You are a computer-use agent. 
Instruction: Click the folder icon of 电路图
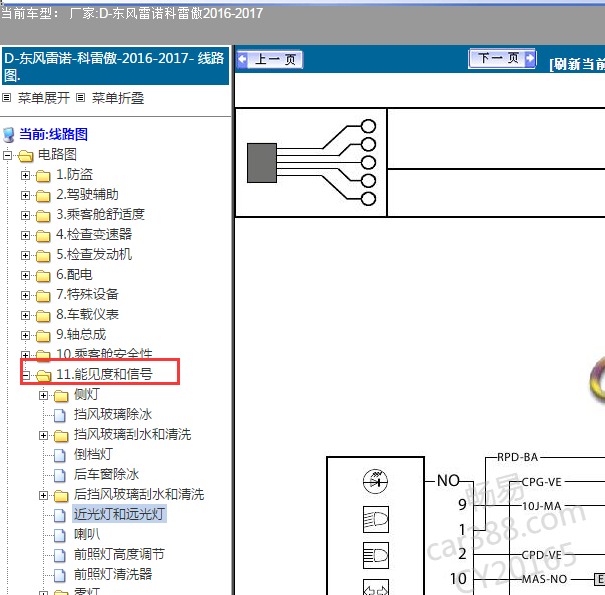[25, 156]
